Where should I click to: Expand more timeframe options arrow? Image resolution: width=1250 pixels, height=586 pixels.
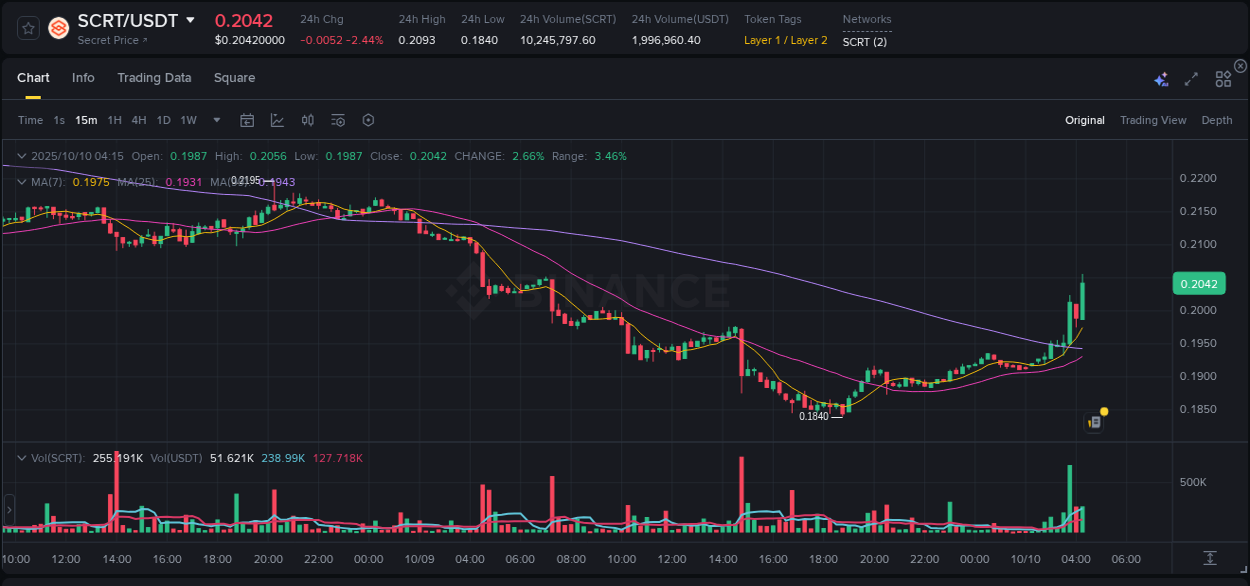[215, 119]
